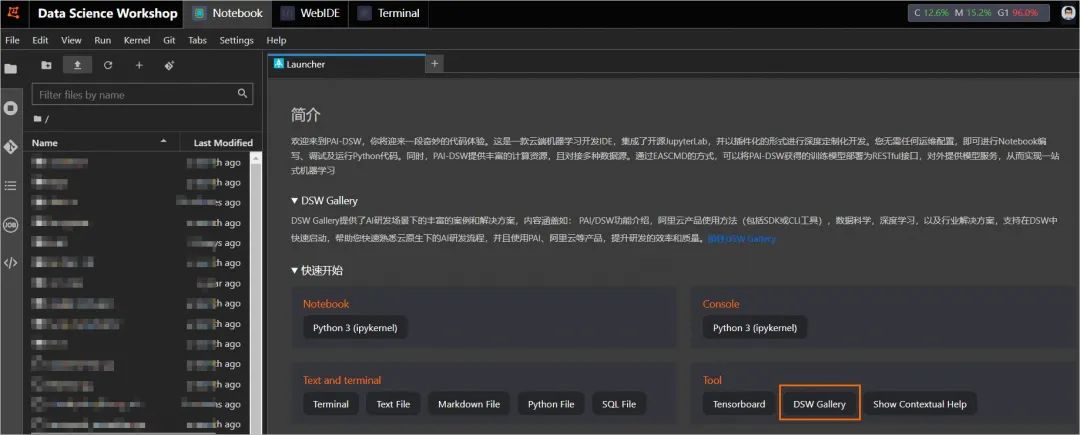Open the Git sidebar panel
This screenshot has width=1080, height=435.
(x=11, y=146)
